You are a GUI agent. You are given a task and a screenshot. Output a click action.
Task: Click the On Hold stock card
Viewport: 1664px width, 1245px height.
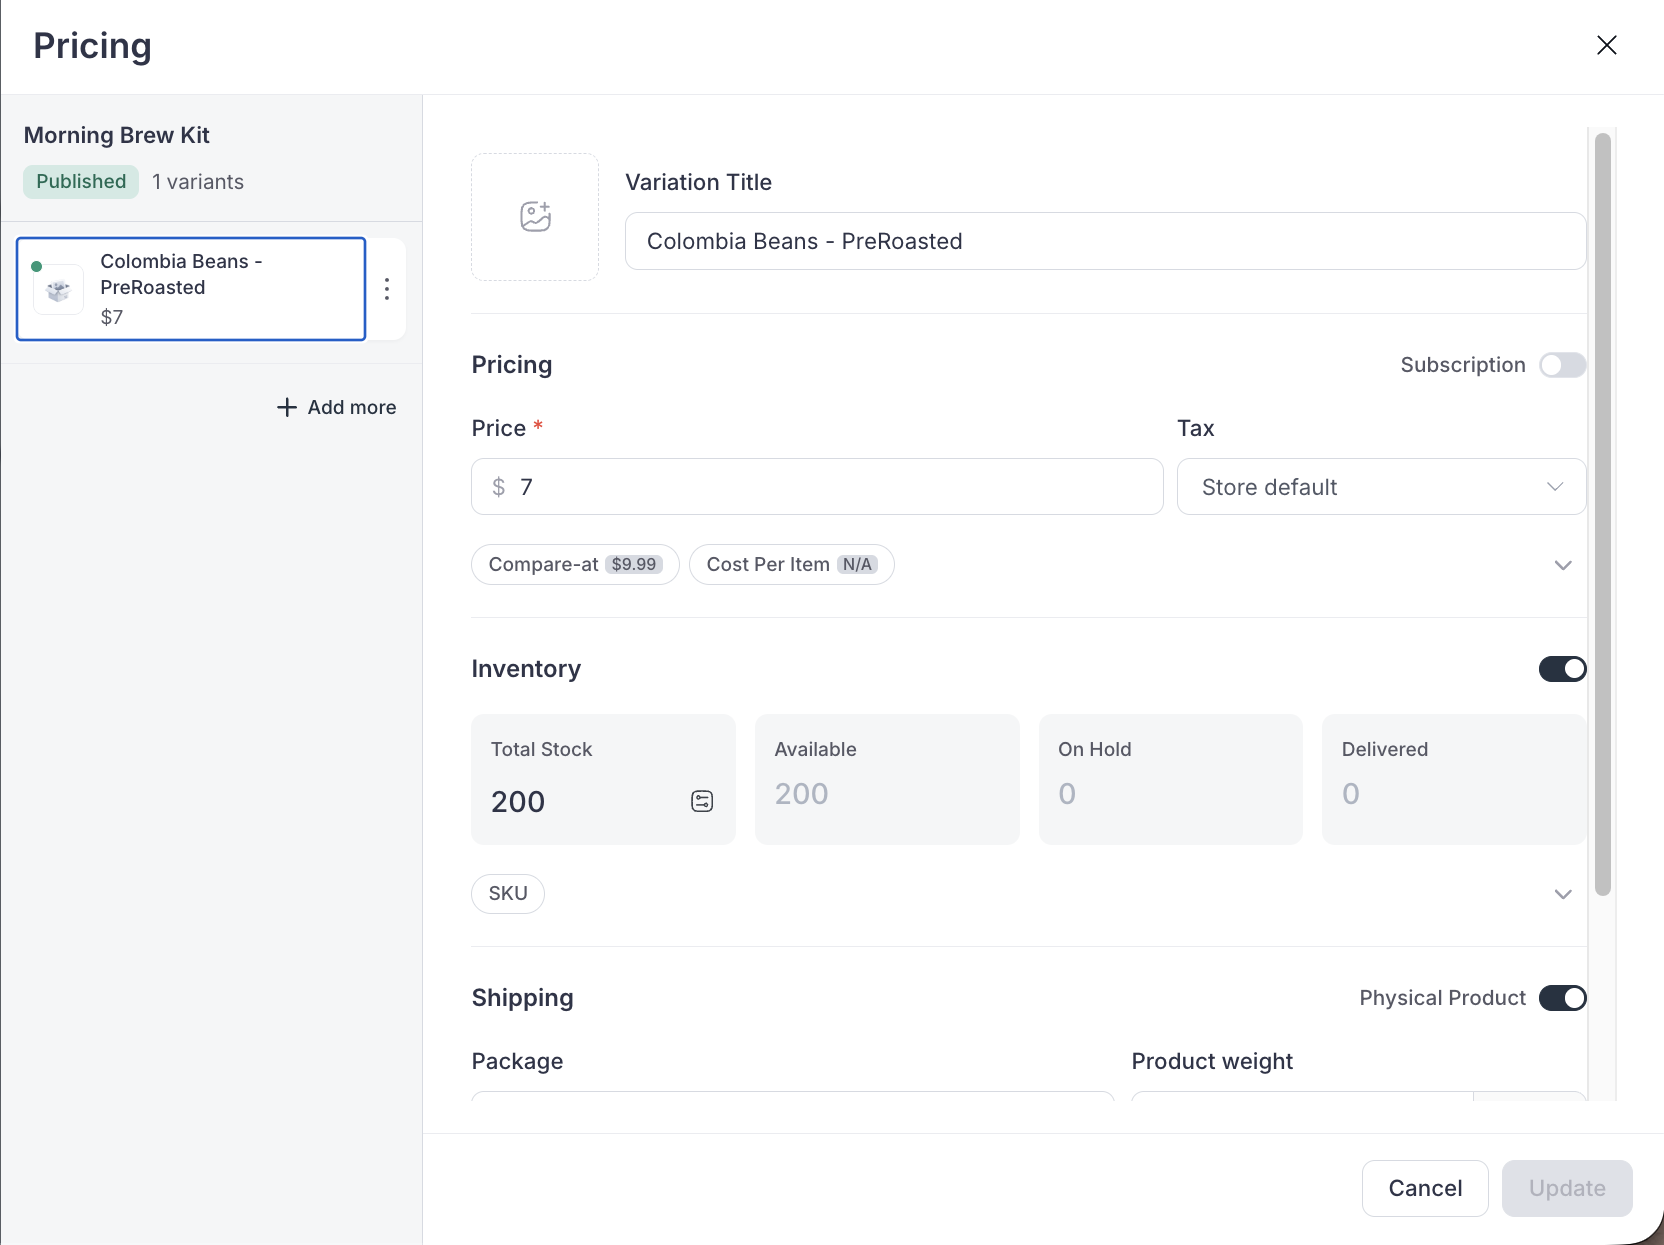click(1170, 779)
